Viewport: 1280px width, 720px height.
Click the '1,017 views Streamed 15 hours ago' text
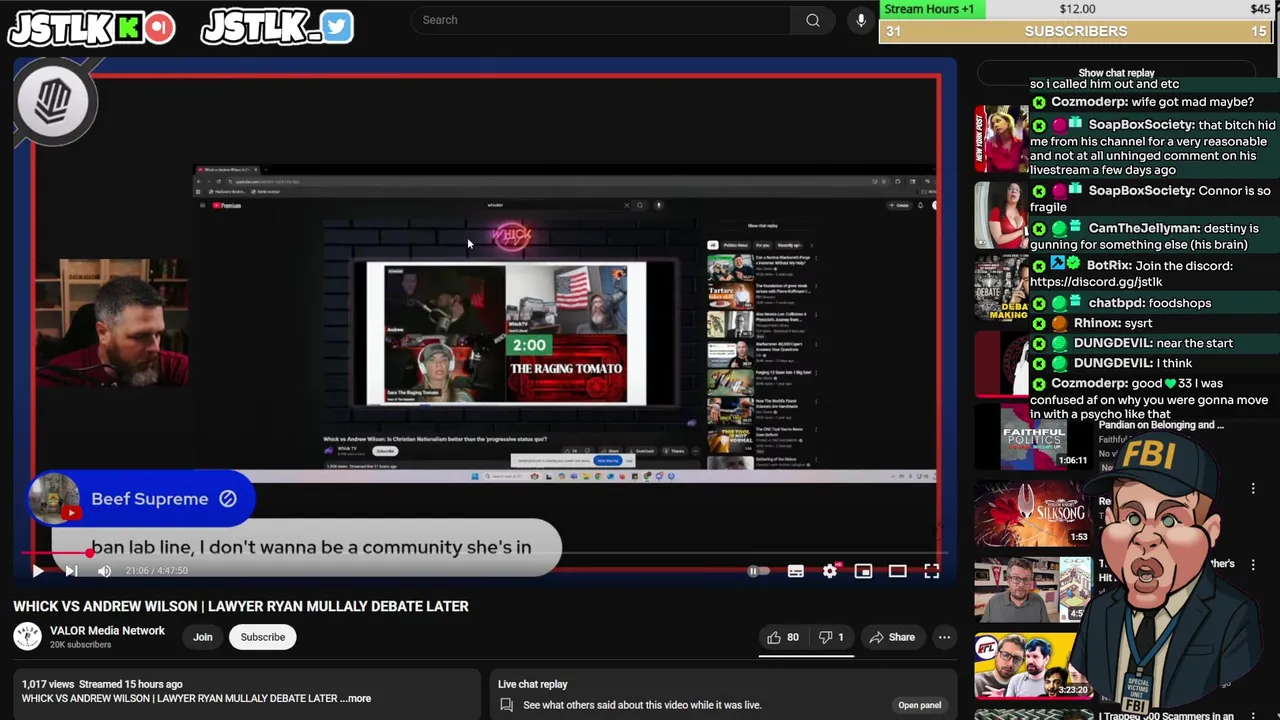(102, 684)
